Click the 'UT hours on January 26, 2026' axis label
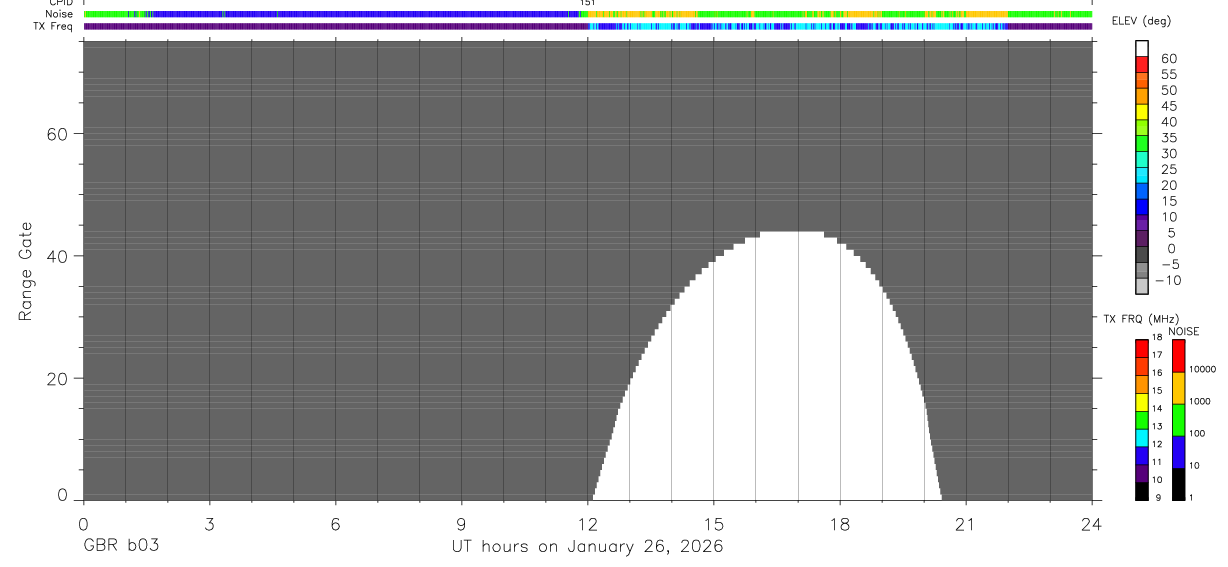This screenshot has height=567, width=1228. tap(586, 547)
